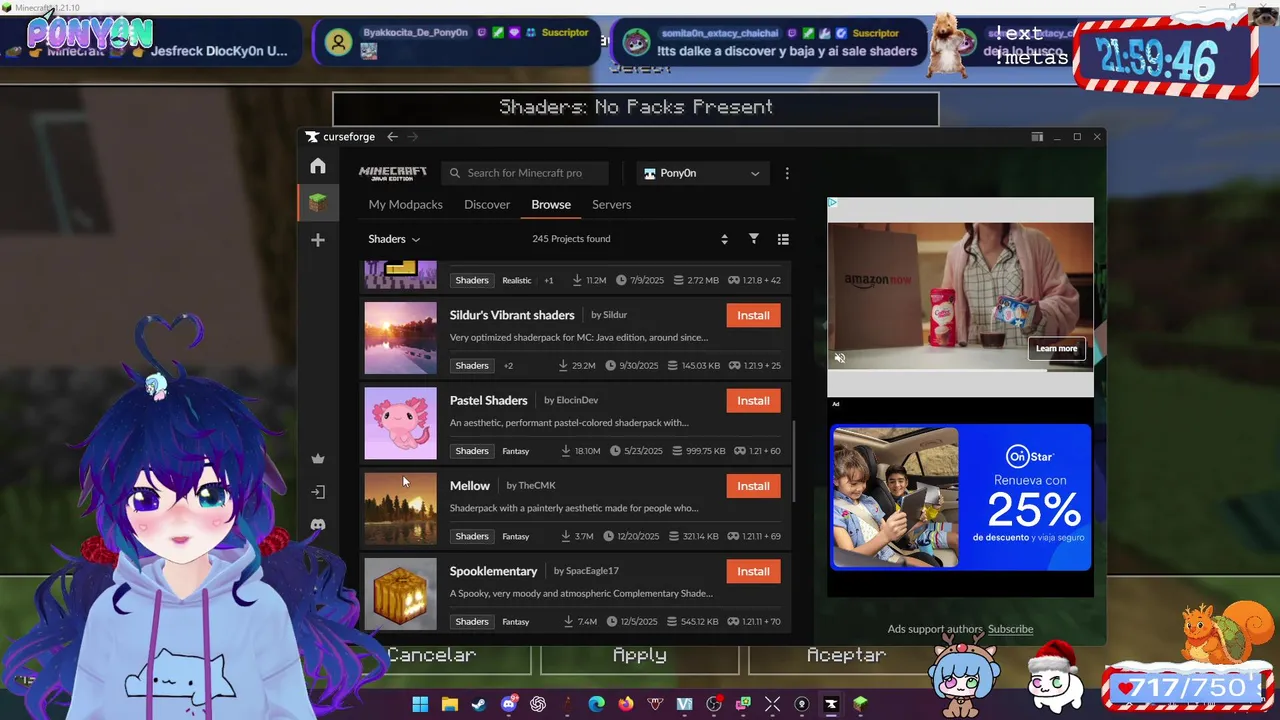Click the AdChoices icon on the video ad

pyautogui.click(x=833, y=202)
